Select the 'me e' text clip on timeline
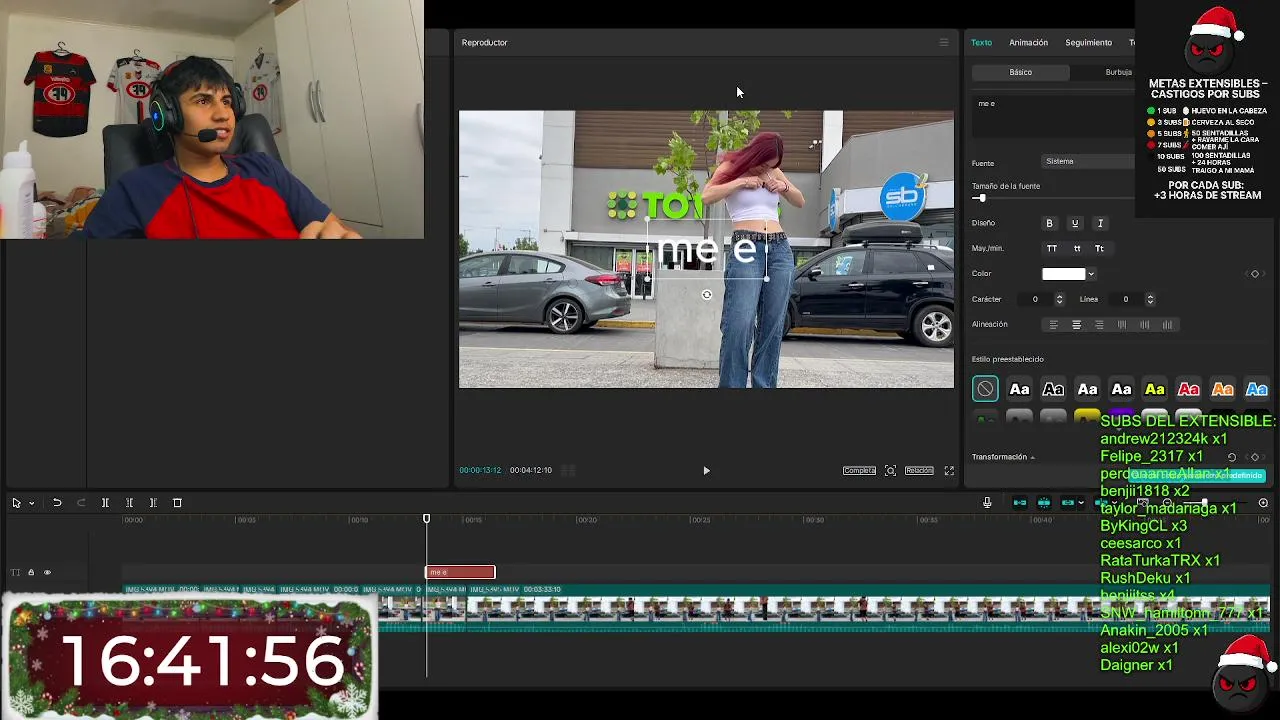Viewport: 1280px width, 720px height. pyautogui.click(x=460, y=572)
